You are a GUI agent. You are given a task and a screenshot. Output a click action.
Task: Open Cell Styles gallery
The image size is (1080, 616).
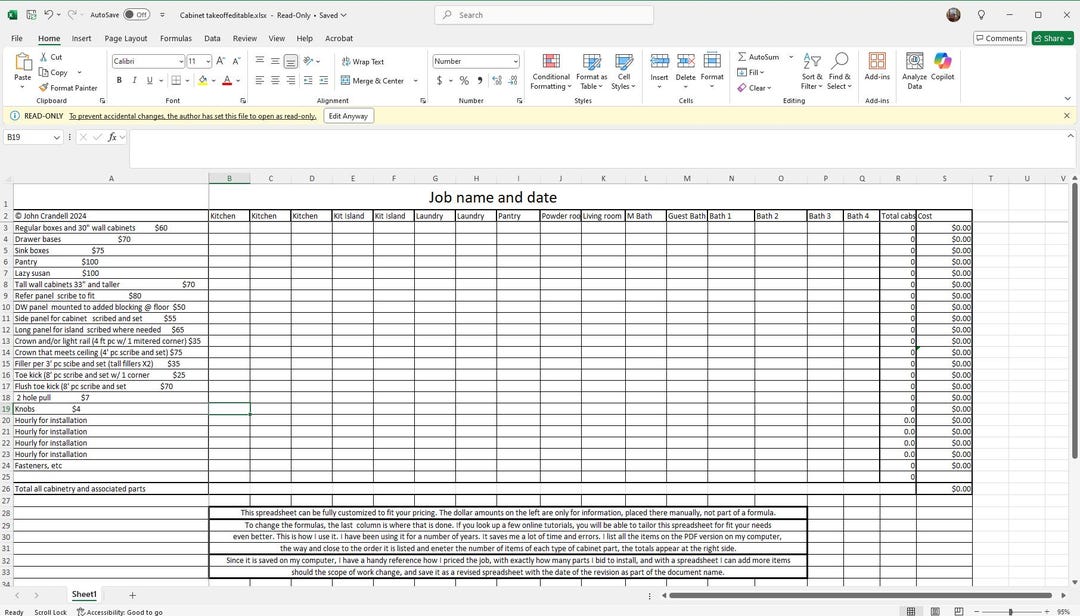pos(623,72)
